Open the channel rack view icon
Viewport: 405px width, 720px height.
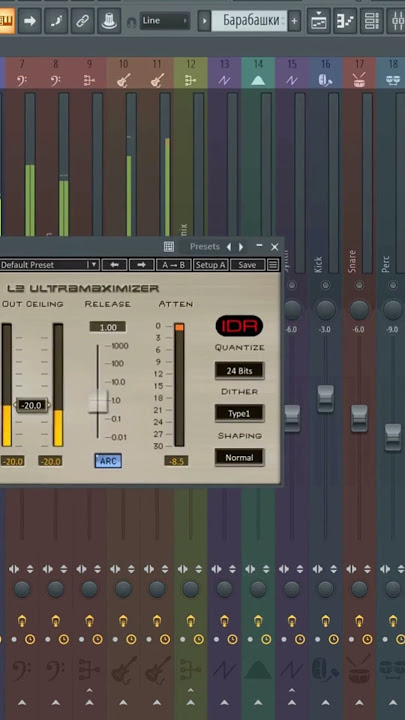(x=371, y=21)
